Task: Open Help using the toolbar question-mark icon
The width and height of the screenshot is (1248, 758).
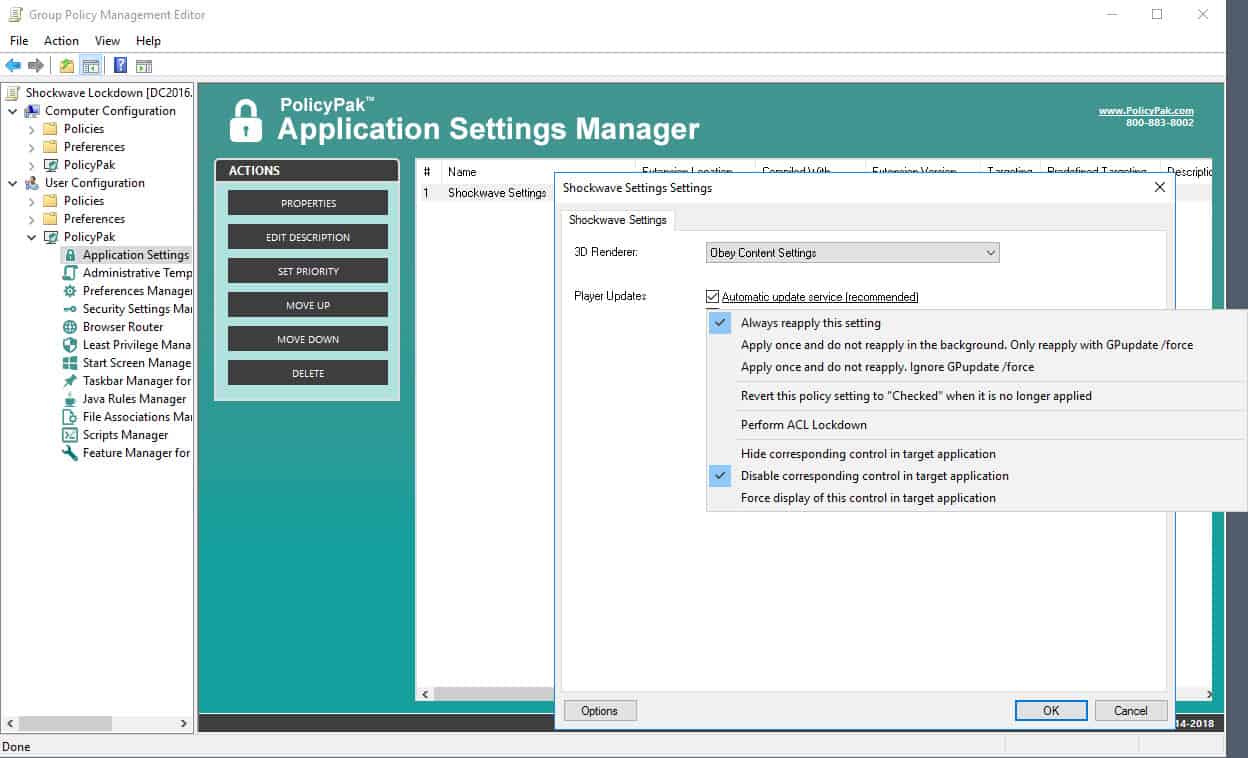Action: point(120,66)
